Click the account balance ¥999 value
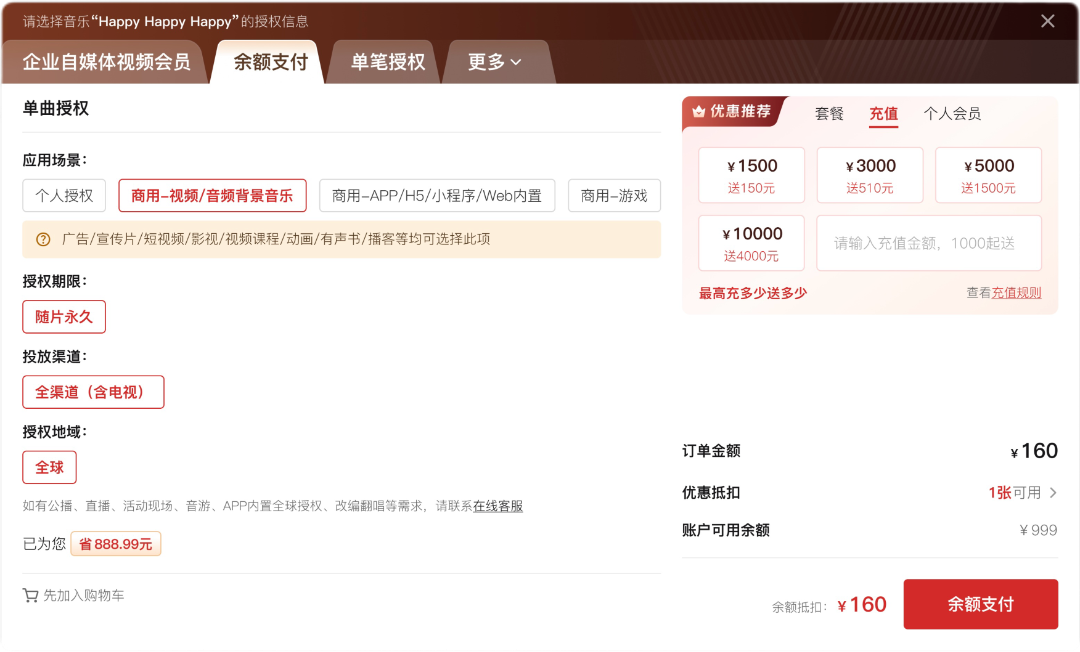The height and width of the screenshot is (652, 1080). click(x=1038, y=530)
